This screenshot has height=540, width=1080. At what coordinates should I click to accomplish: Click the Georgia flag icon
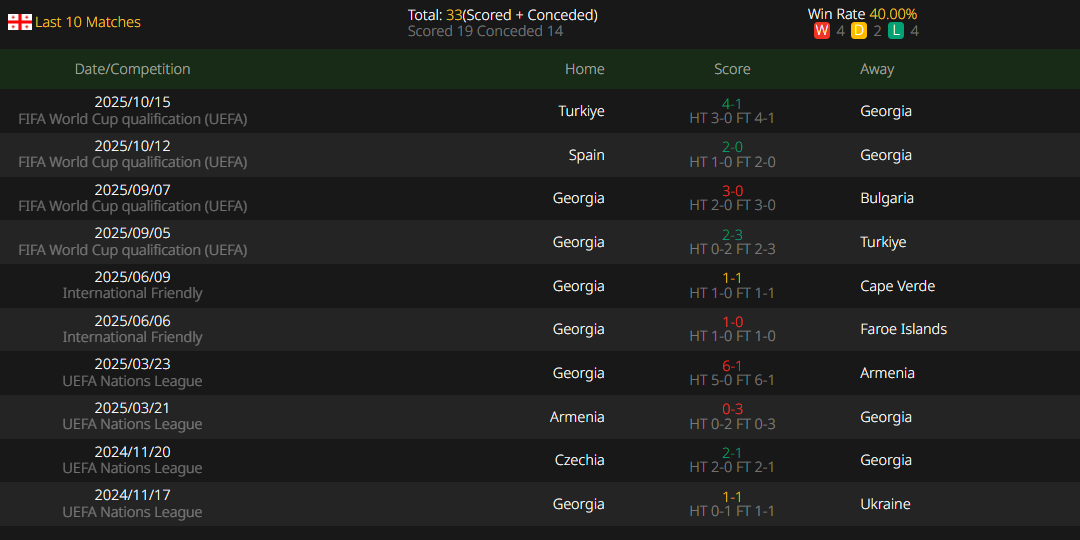click(19, 22)
